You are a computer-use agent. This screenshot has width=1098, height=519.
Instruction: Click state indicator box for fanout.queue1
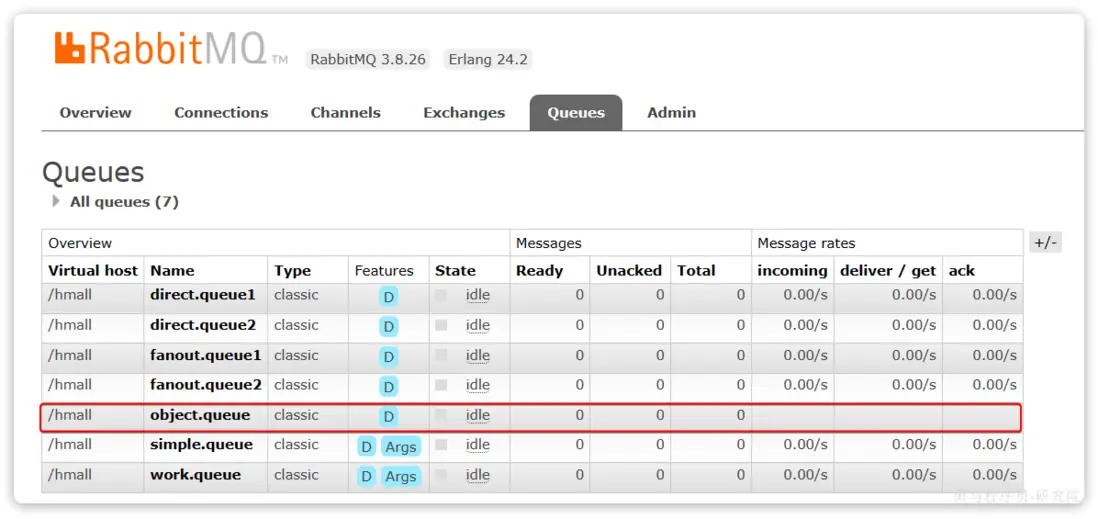(441, 355)
